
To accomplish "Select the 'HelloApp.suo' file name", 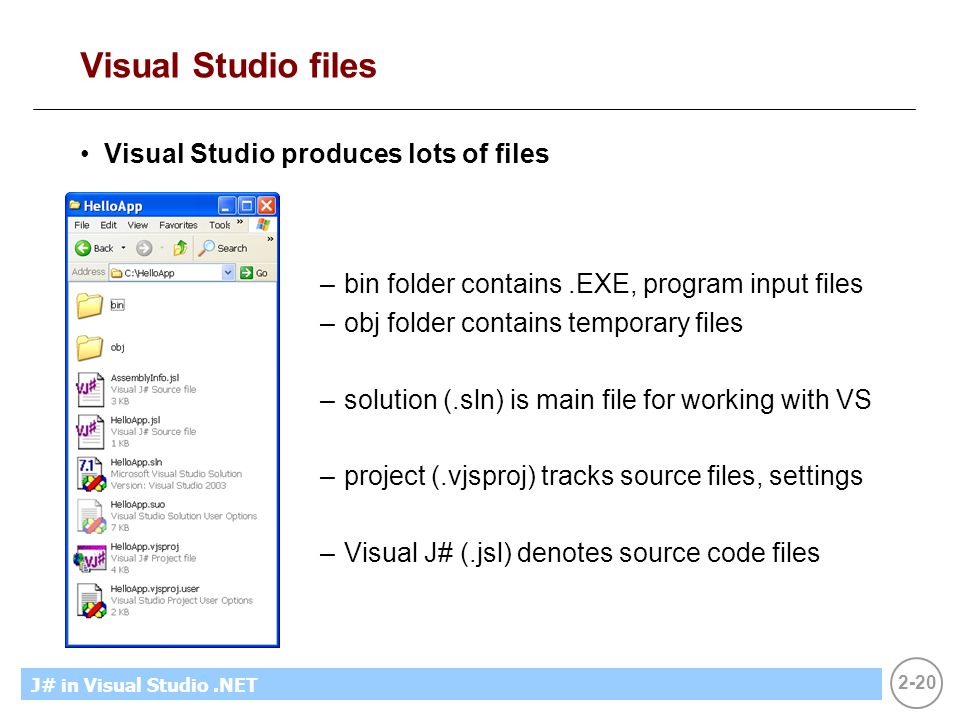I will tap(138, 504).
